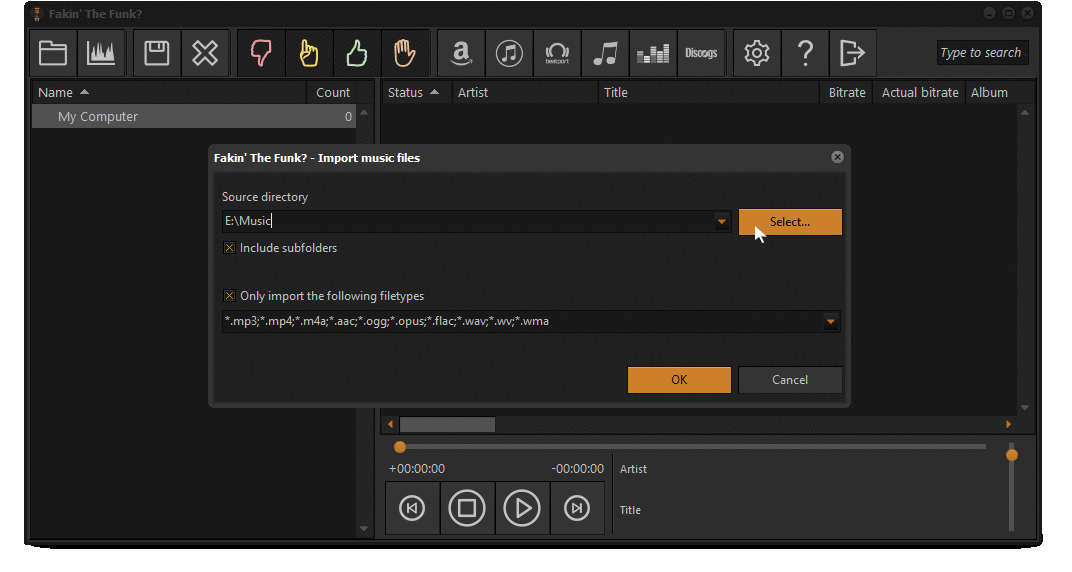This screenshot has height=572, width=1072.
Task: Select the My Computer tree row
Action: pos(193,117)
